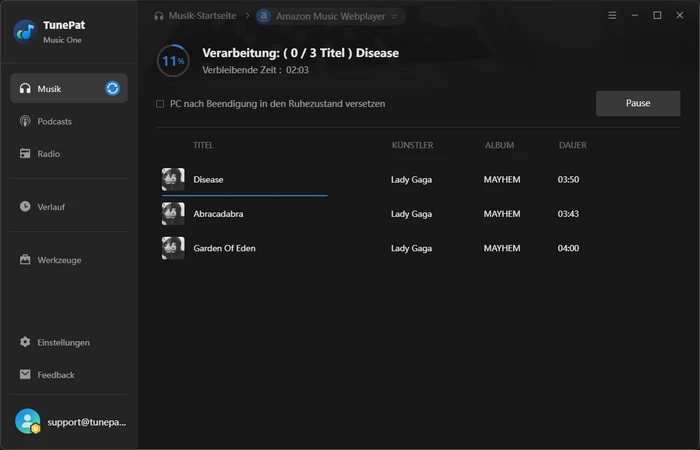Image resolution: width=700 pixels, height=450 pixels.
Task: Click the Einstellungen gear icon
Action: pos(25,342)
